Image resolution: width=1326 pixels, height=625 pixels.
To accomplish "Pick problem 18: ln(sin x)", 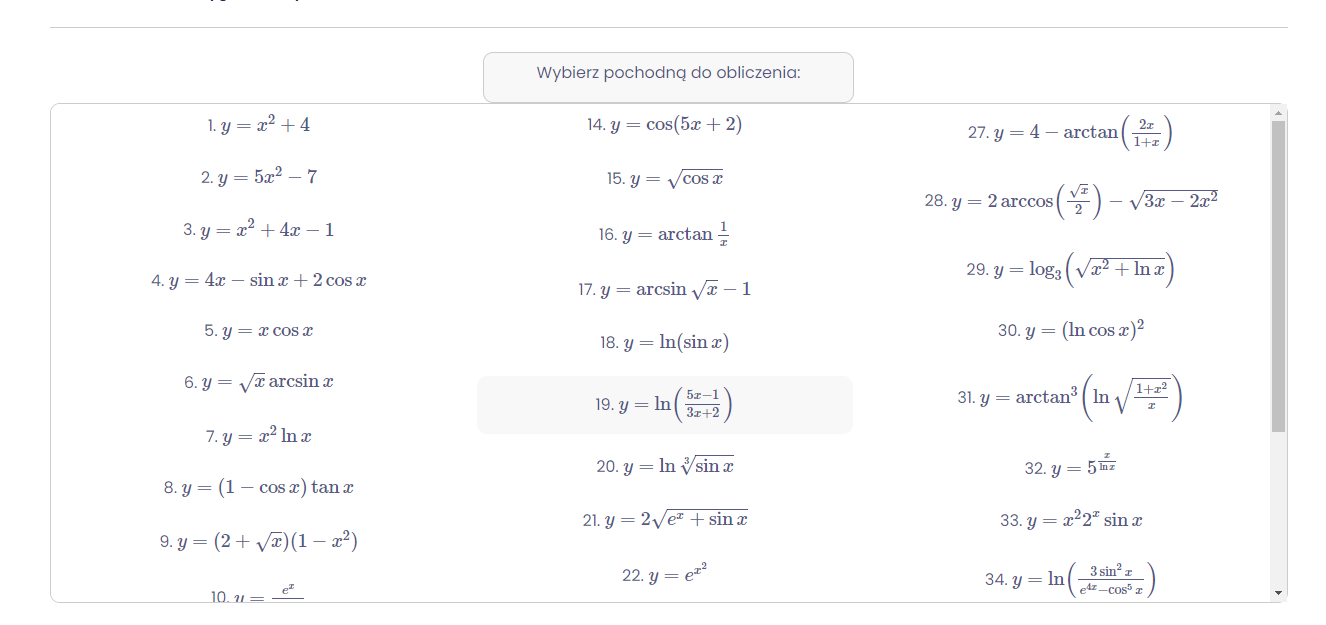I will point(665,341).
